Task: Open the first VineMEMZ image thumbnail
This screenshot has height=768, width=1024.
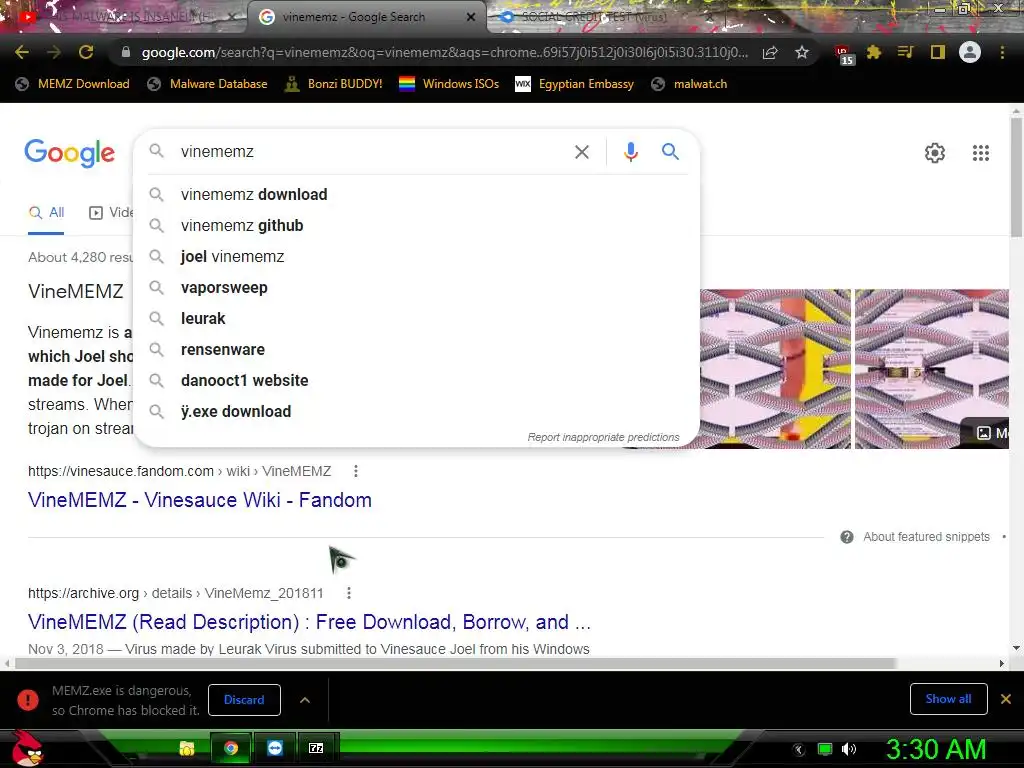Action: tap(775, 369)
